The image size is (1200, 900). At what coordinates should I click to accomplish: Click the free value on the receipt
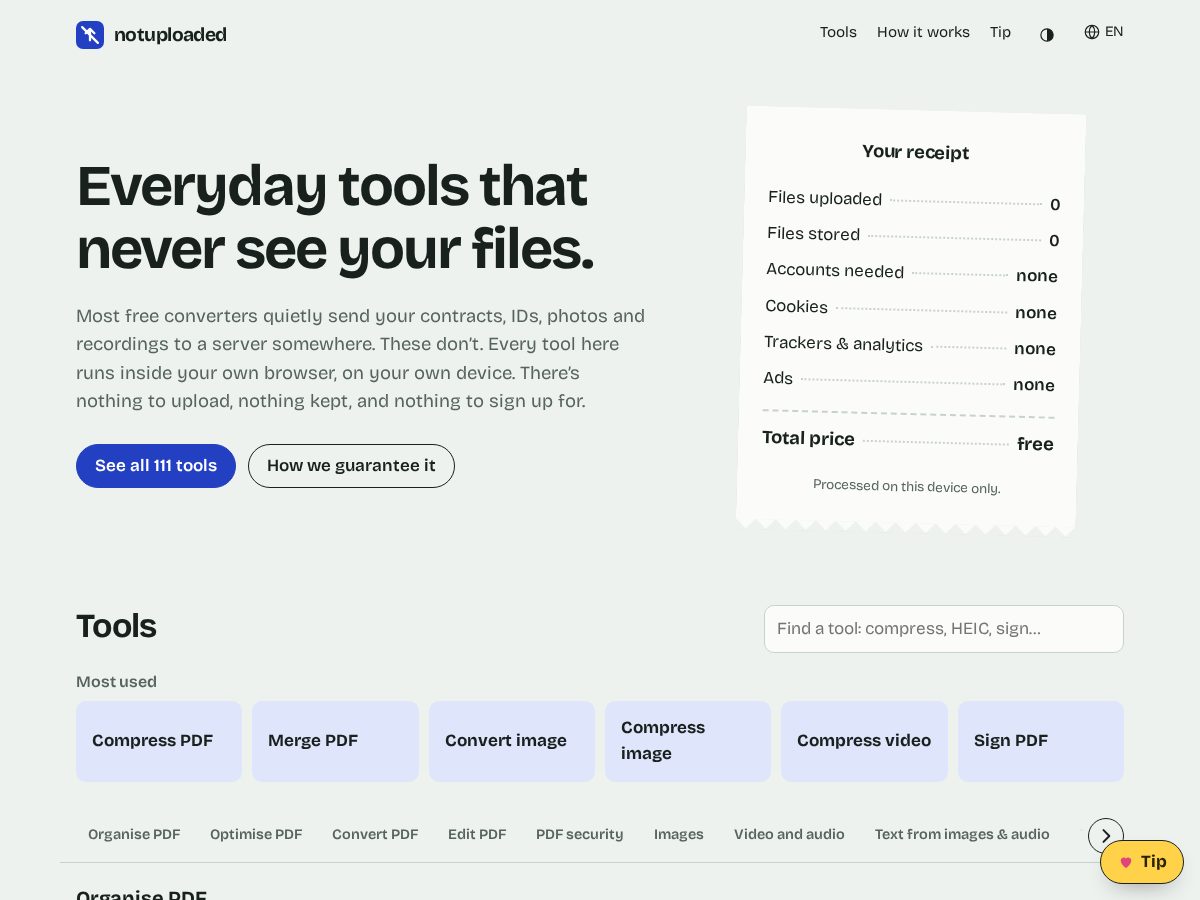point(1035,444)
